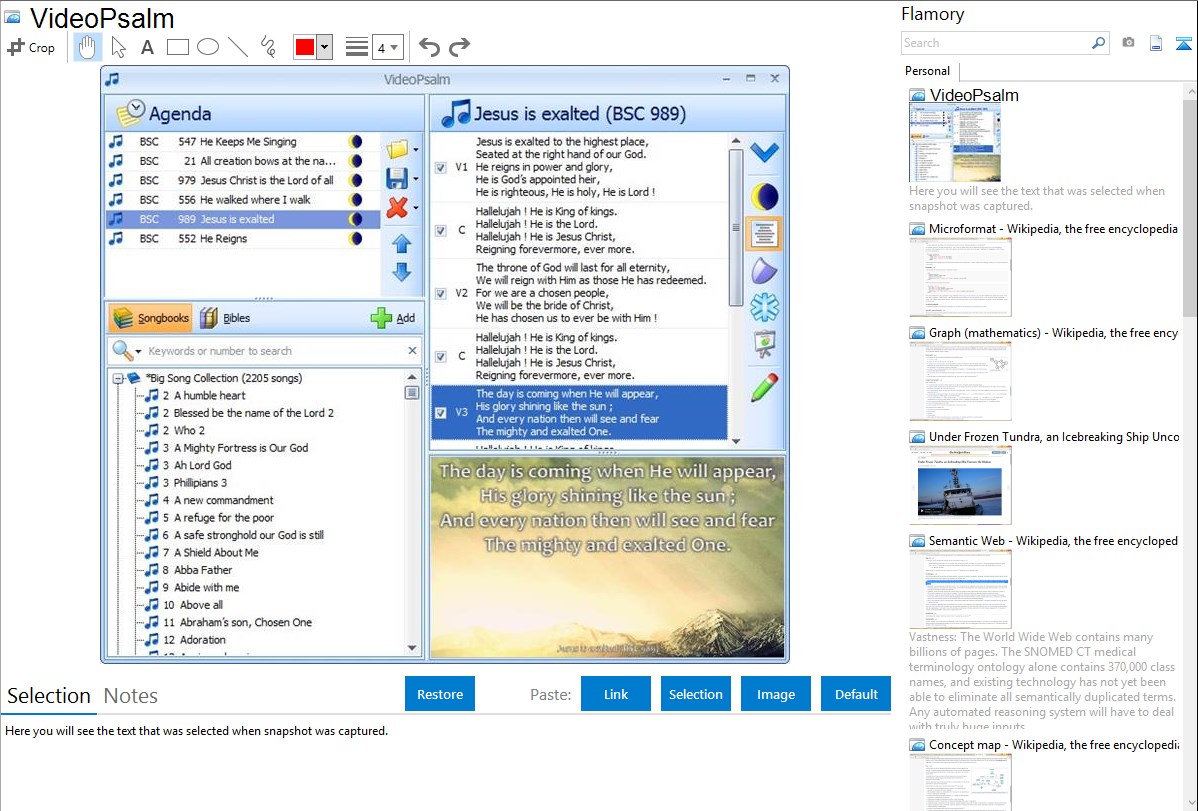This screenshot has width=1198, height=811.
Task: Activate the hand pan tool
Action: [87, 47]
